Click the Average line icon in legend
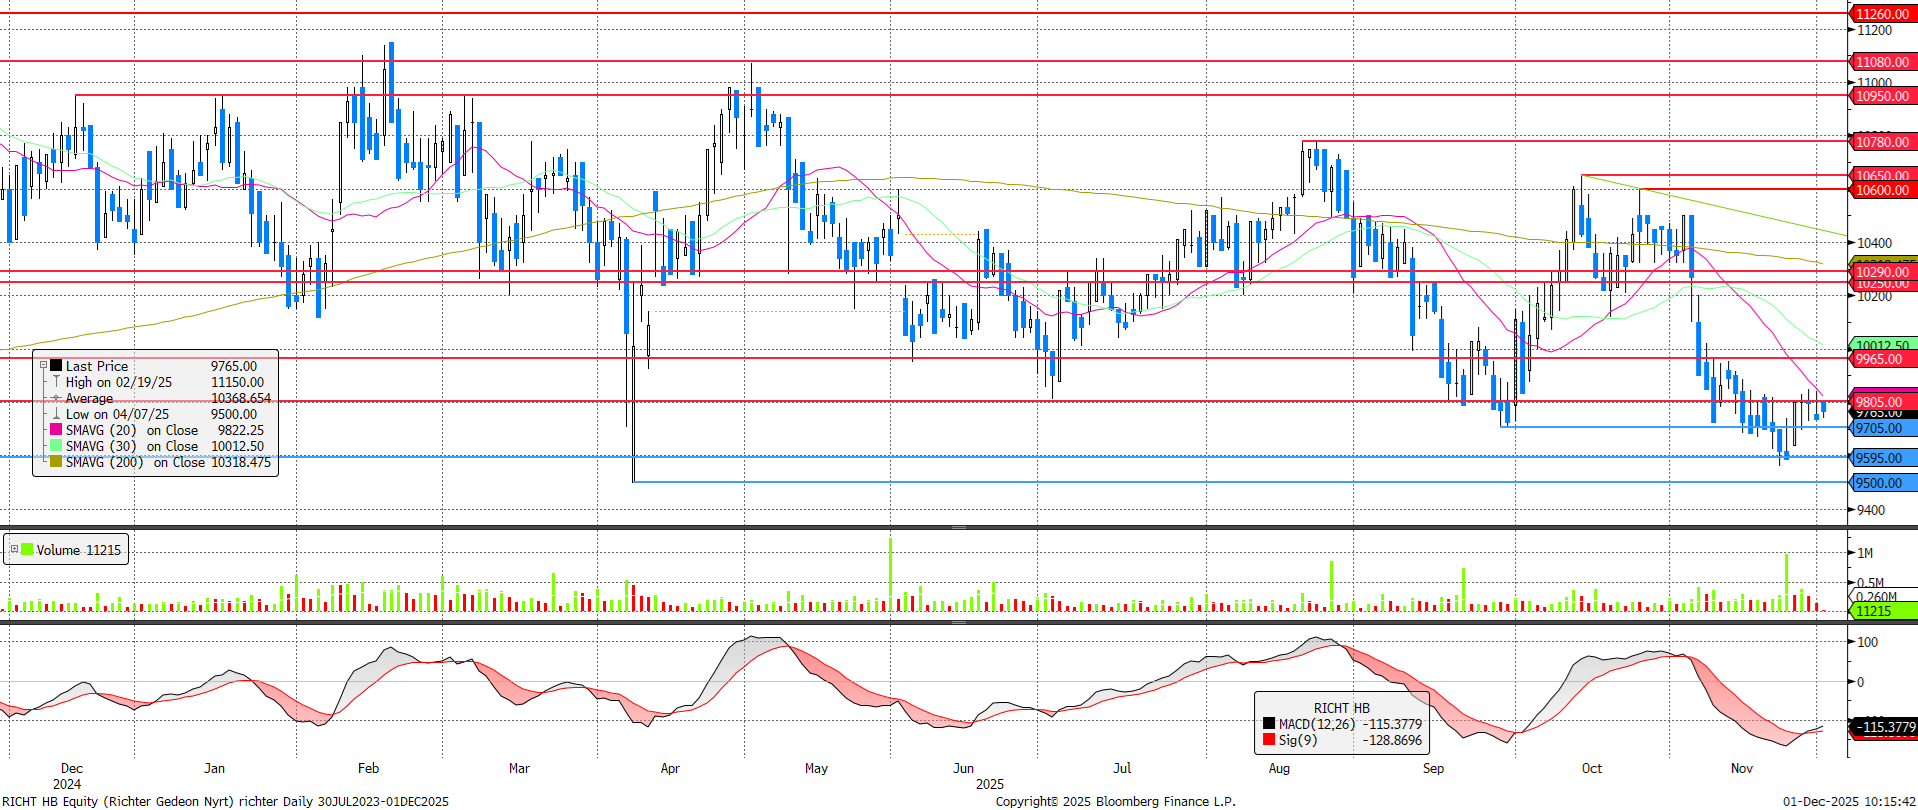The height and width of the screenshot is (810, 1918). coord(56,398)
